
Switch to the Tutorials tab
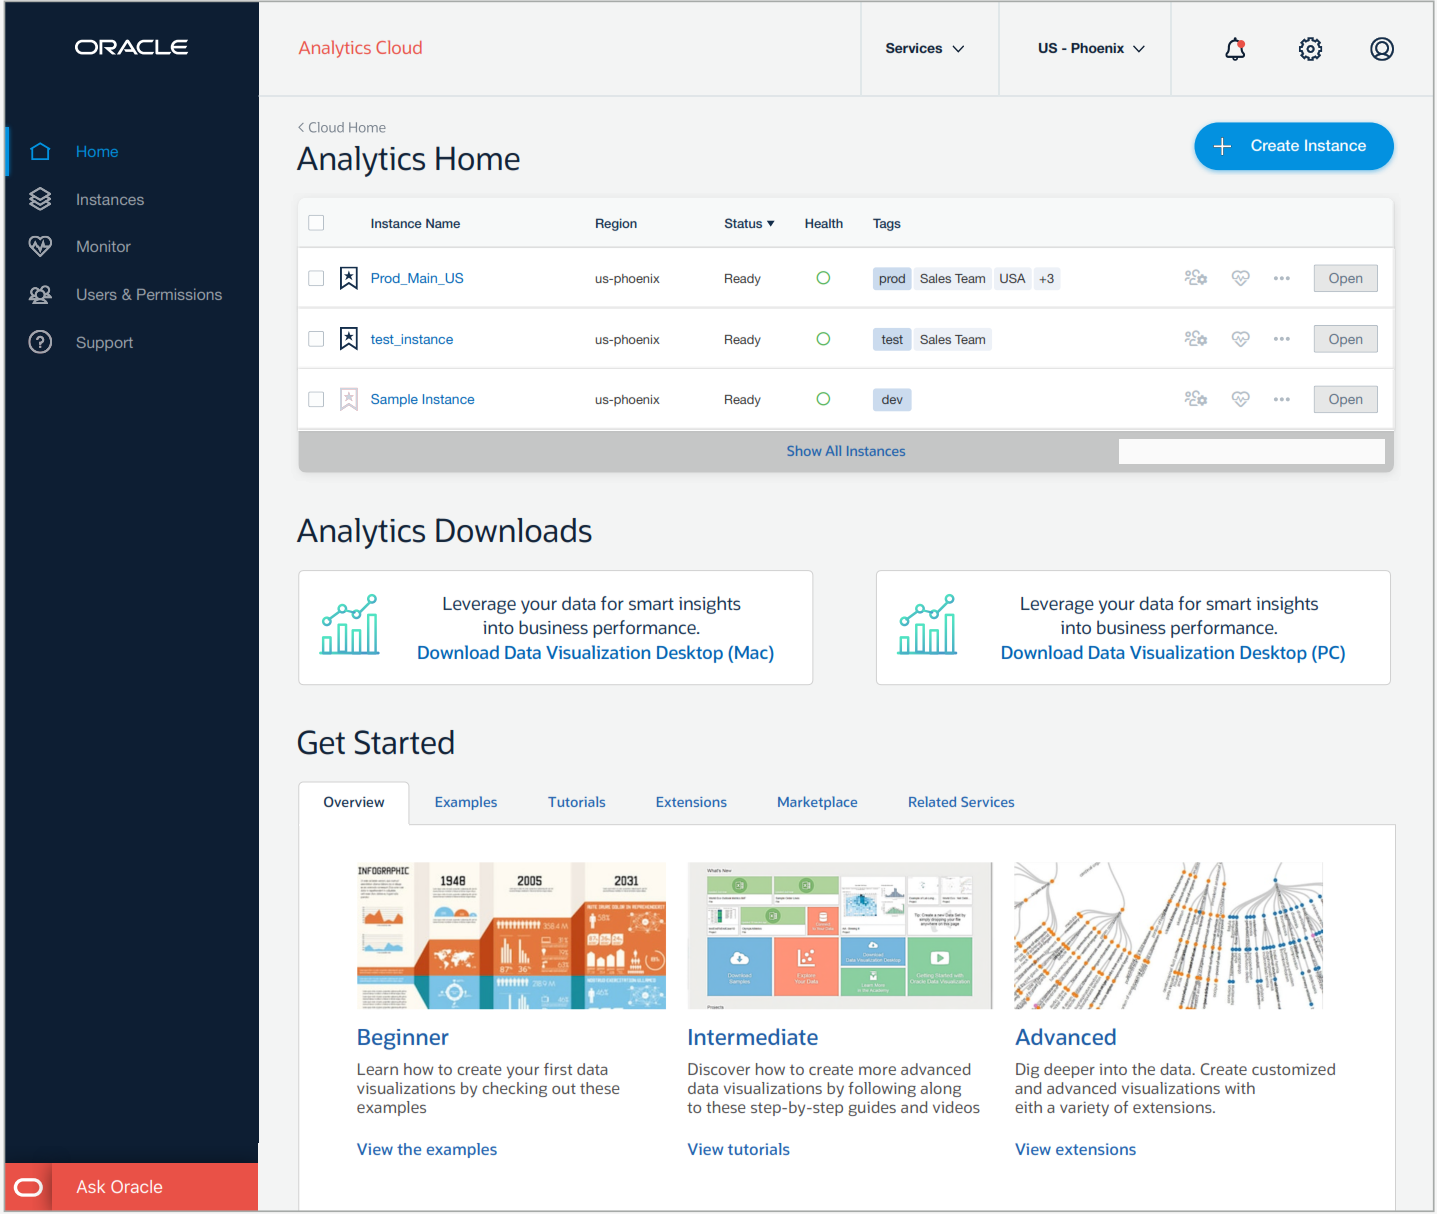576,802
